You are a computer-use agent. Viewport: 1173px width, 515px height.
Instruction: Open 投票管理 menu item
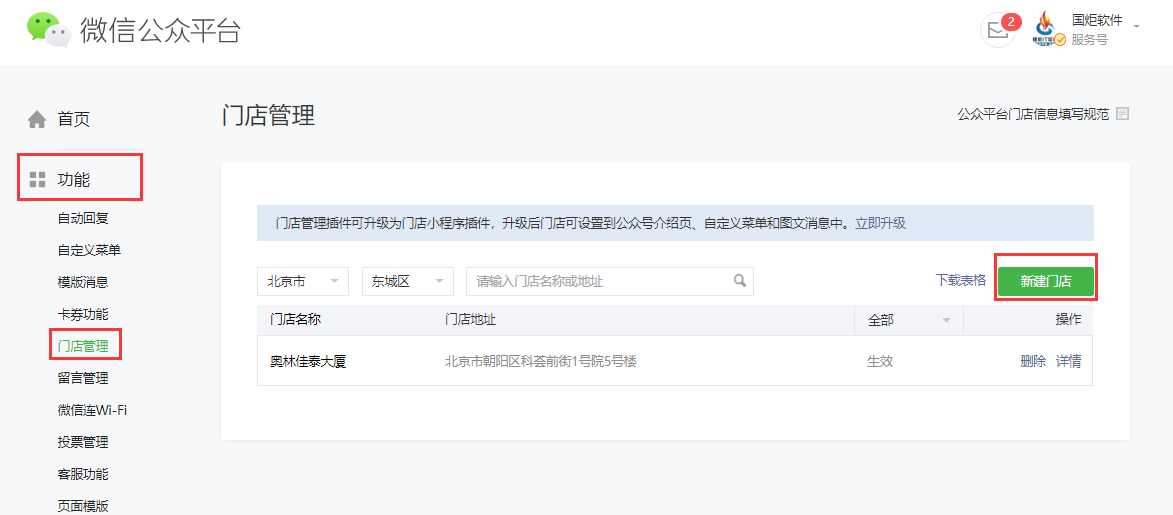click(83, 442)
